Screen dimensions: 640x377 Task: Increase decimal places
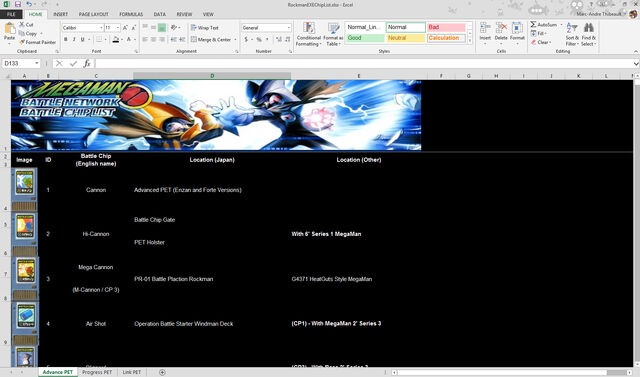click(278, 40)
